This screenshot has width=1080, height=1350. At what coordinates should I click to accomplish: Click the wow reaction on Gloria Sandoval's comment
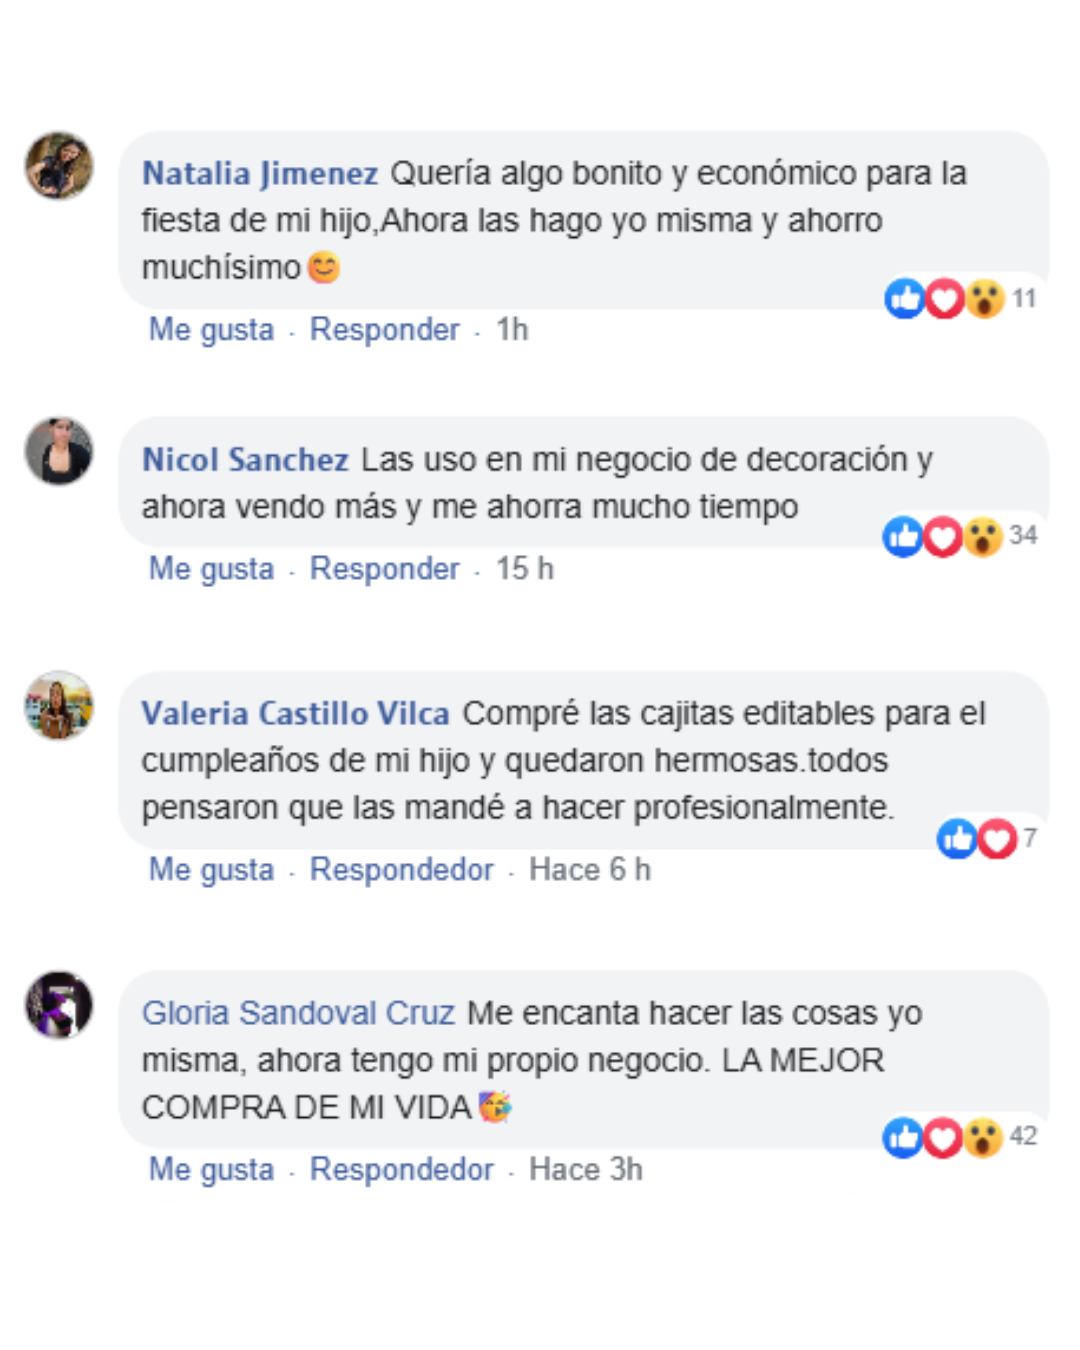point(983,1137)
